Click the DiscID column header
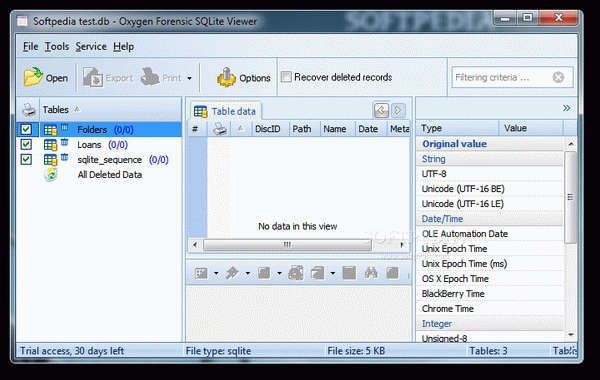Viewport: 600px width, 380px height. [270, 129]
